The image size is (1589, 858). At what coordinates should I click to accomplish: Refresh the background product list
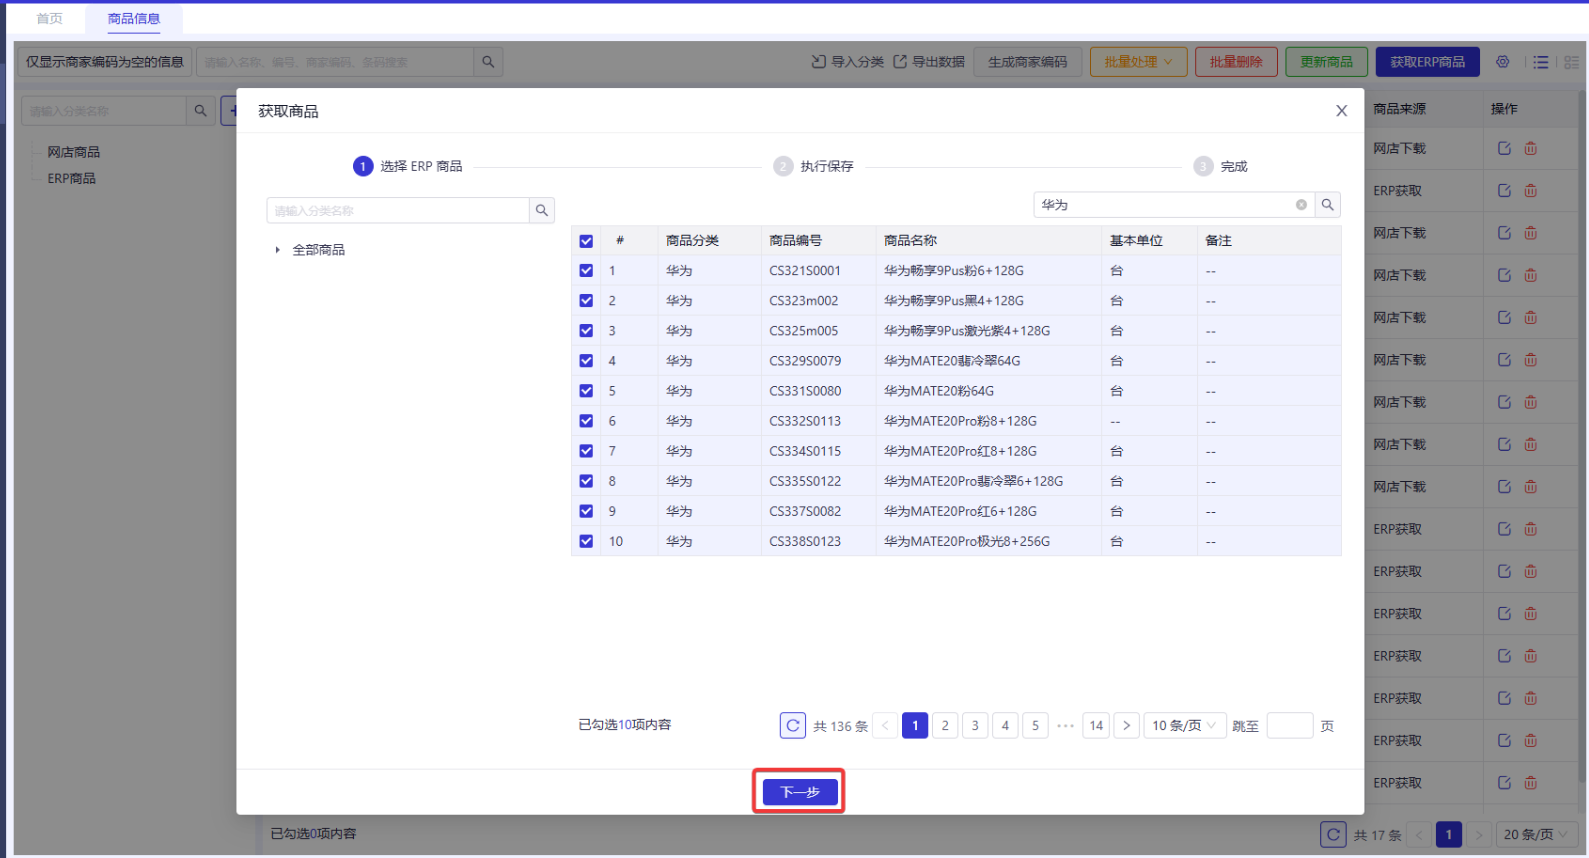(x=1333, y=834)
